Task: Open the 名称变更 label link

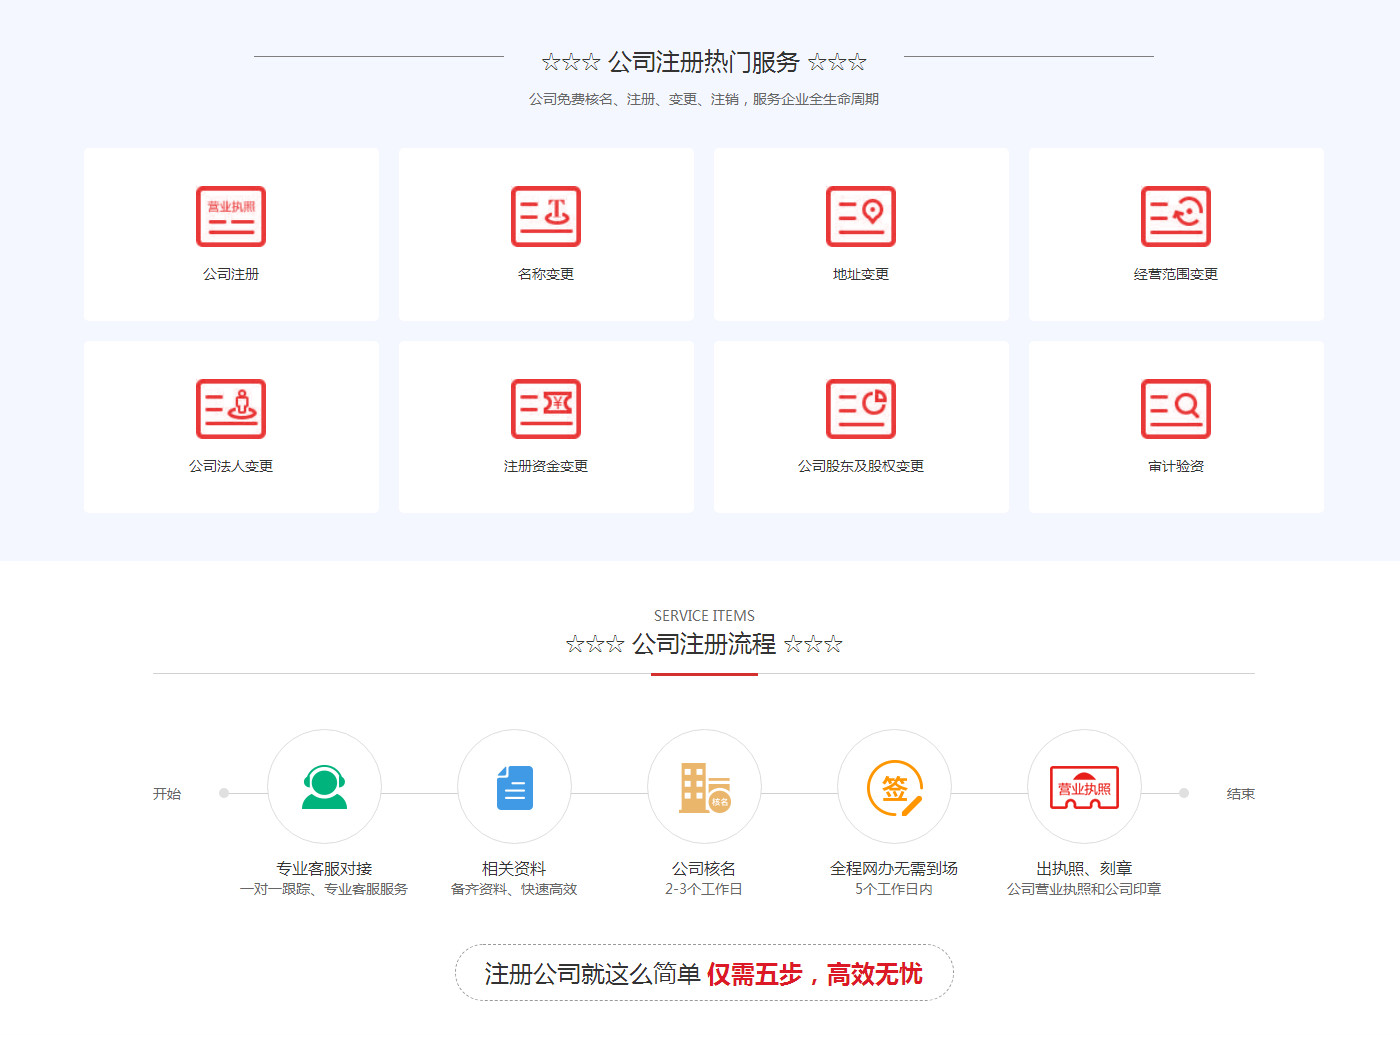Action: [546, 274]
